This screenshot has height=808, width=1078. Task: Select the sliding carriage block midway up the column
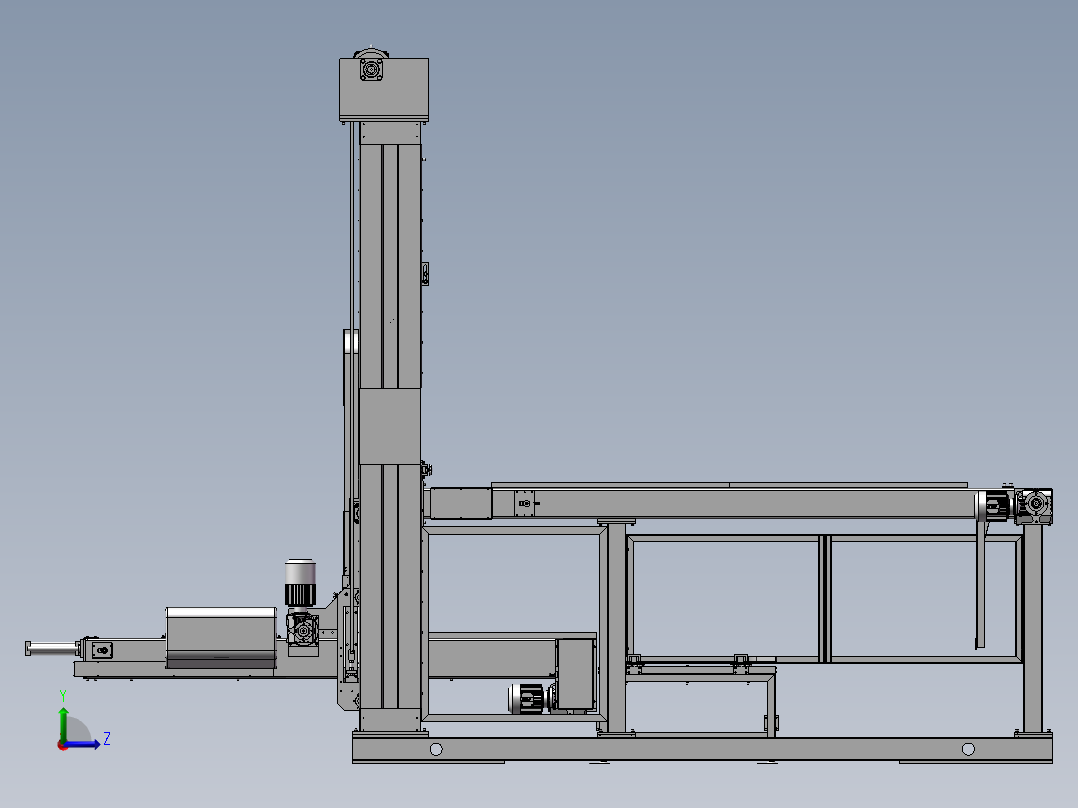(x=390, y=426)
